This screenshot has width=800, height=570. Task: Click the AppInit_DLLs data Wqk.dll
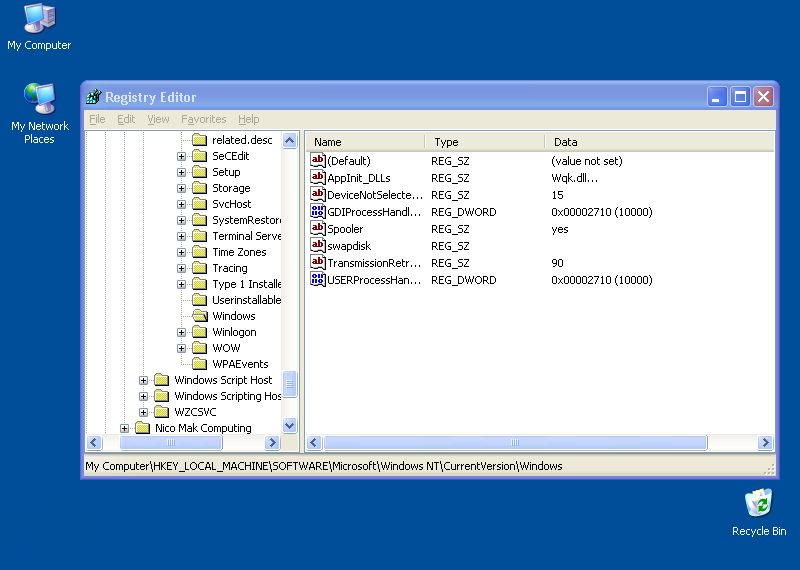[574, 178]
